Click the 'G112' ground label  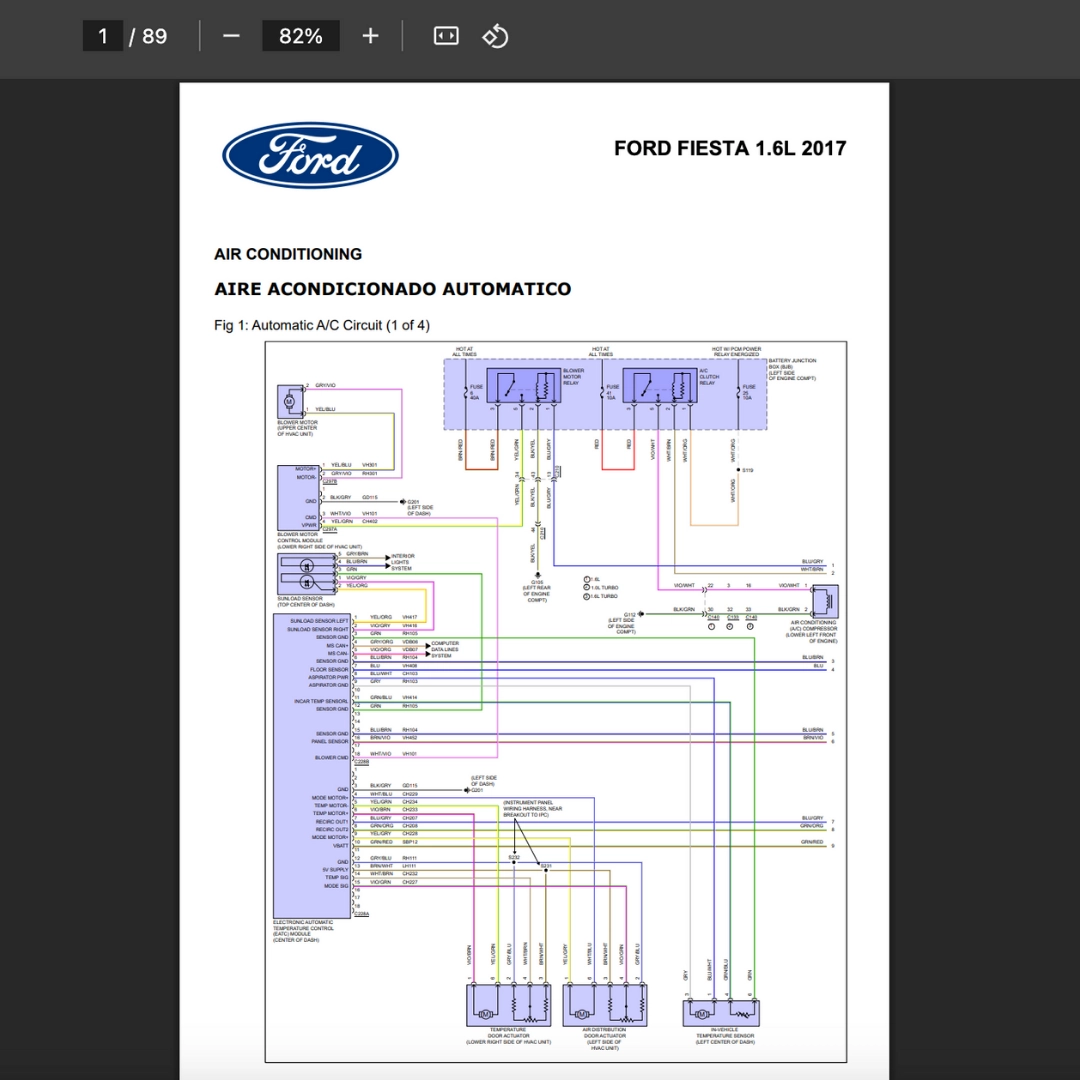point(630,614)
